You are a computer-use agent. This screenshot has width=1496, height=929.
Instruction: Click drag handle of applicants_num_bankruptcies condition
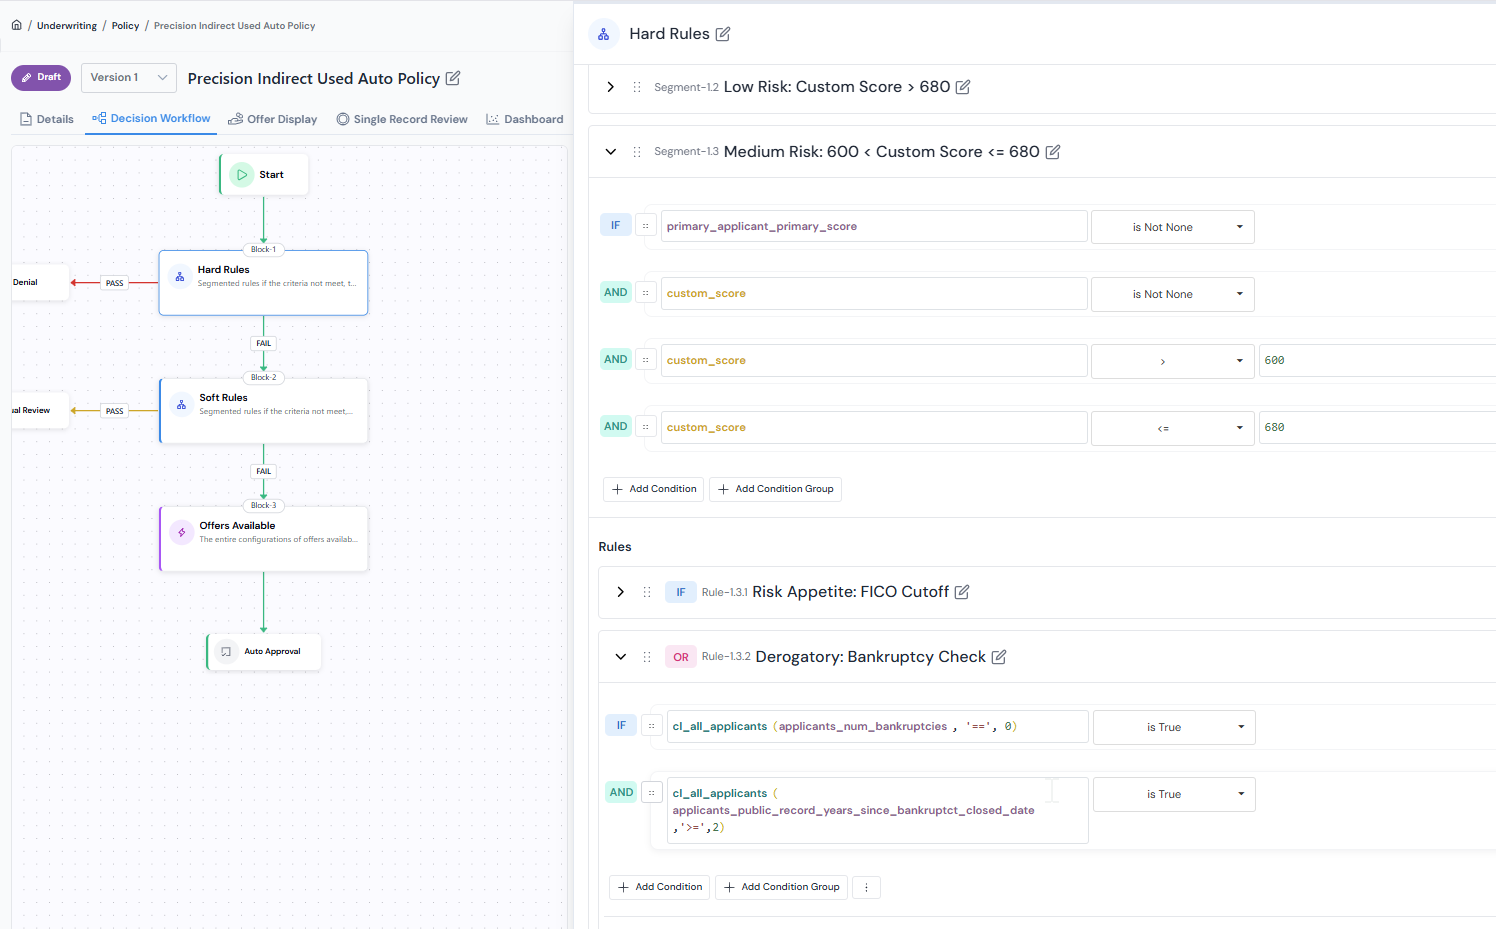(652, 726)
